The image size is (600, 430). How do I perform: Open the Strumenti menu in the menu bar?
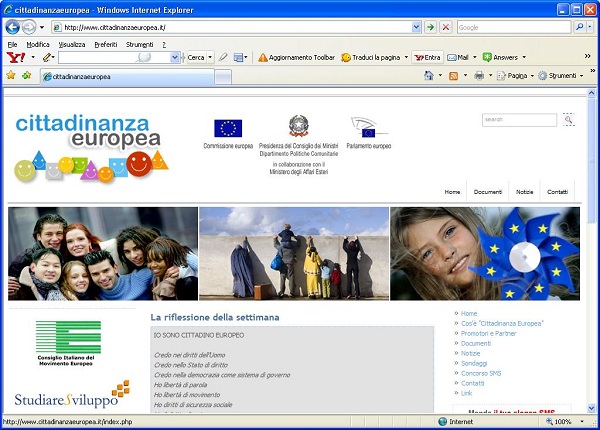point(139,44)
